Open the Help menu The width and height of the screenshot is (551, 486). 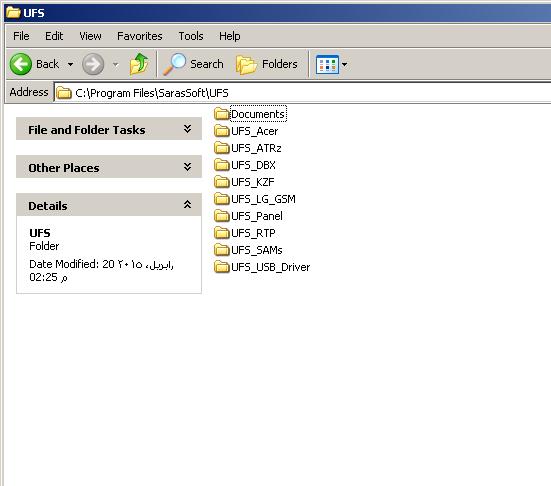point(230,36)
